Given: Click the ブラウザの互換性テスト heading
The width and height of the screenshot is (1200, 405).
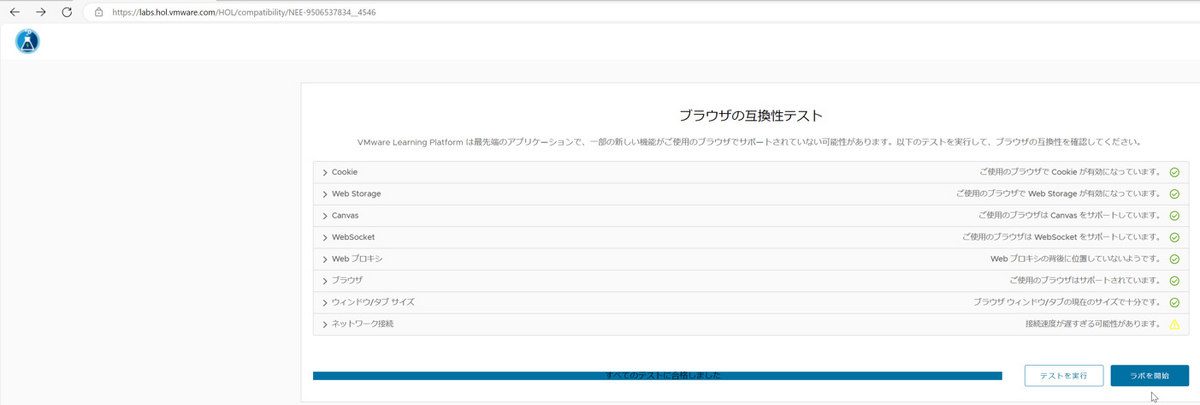Looking at the screenshot, I should pos(750,116).
